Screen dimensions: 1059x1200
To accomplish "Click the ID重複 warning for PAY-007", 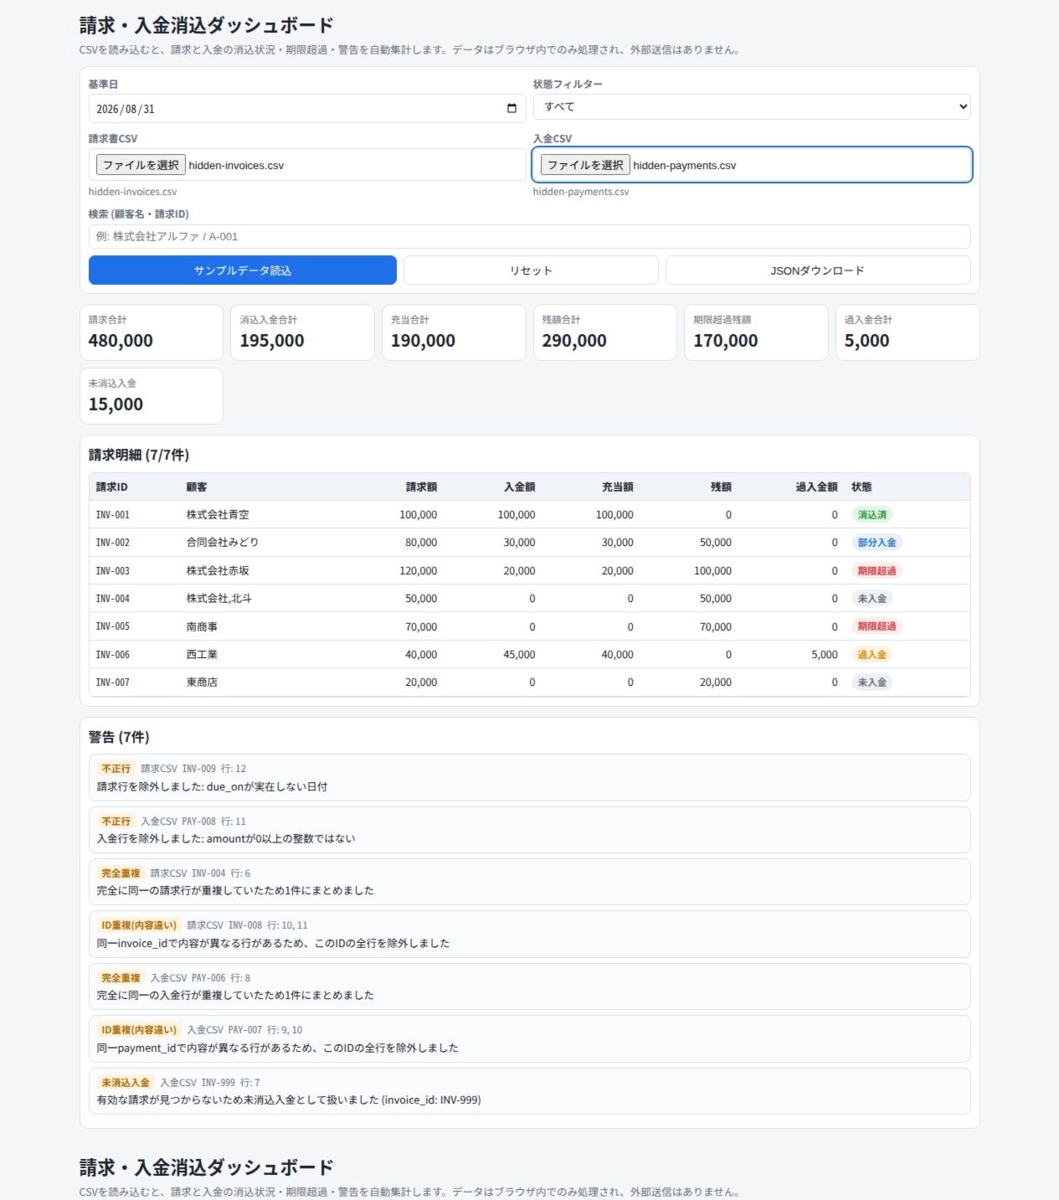I will click(529, 1039).
